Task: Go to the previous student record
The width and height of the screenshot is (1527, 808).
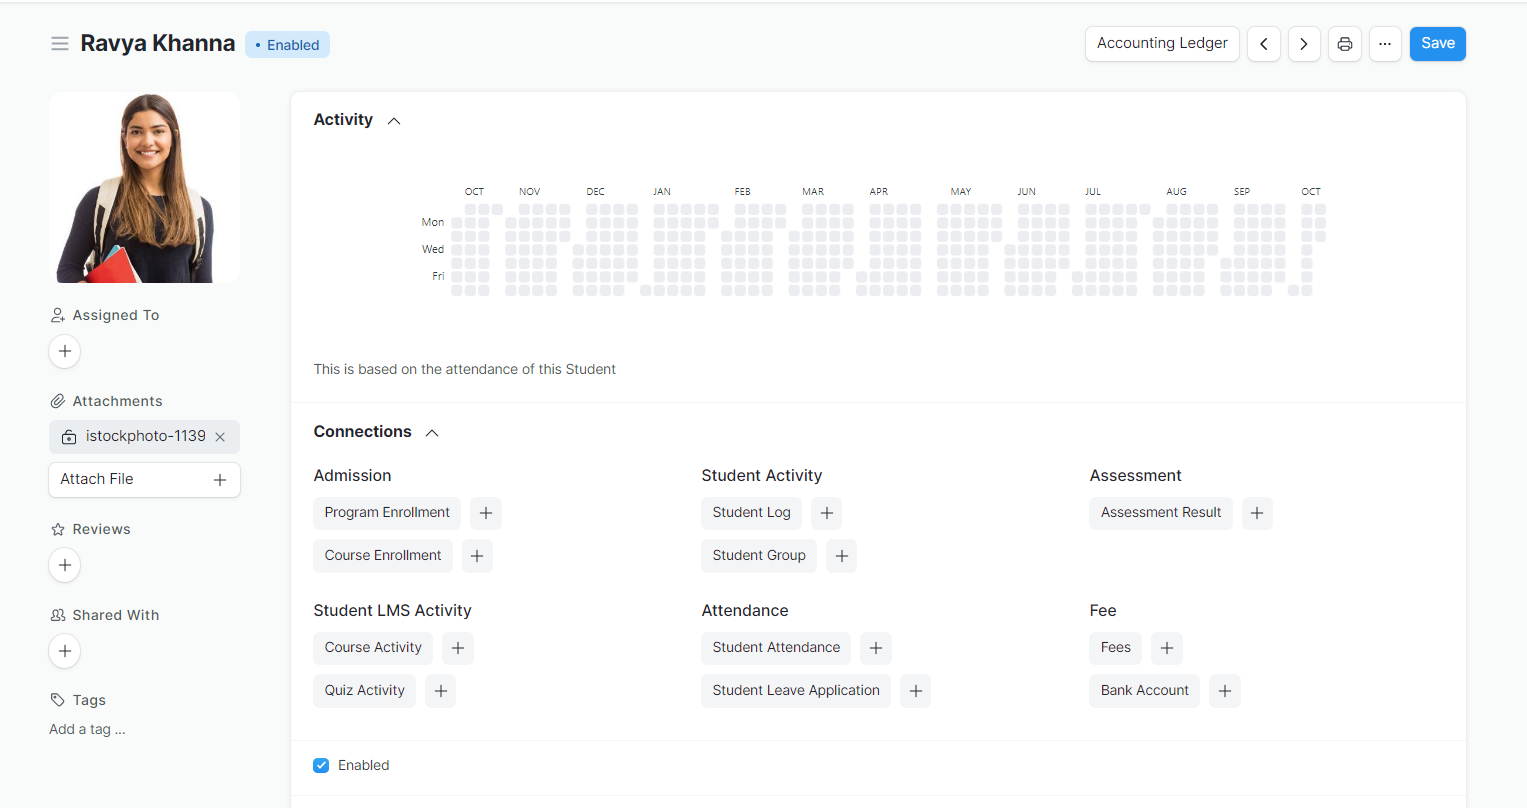Action: (x=1263, y=44)
